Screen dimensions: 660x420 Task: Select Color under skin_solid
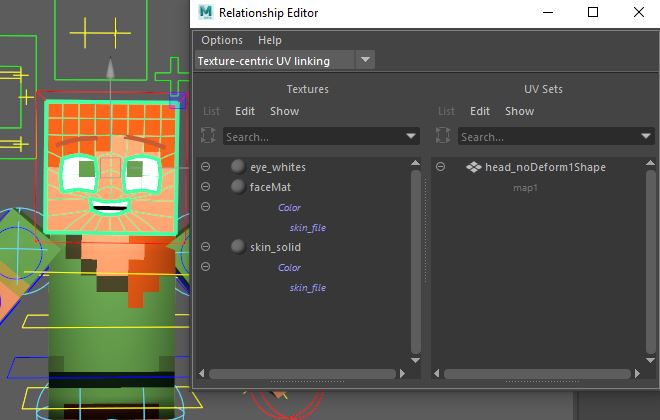pos(289,268)
